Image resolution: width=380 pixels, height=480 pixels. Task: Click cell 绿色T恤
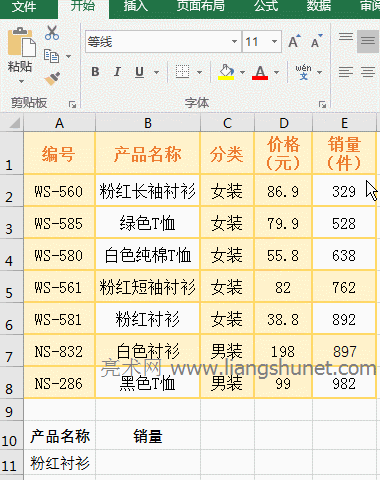[x=148, y=222]
